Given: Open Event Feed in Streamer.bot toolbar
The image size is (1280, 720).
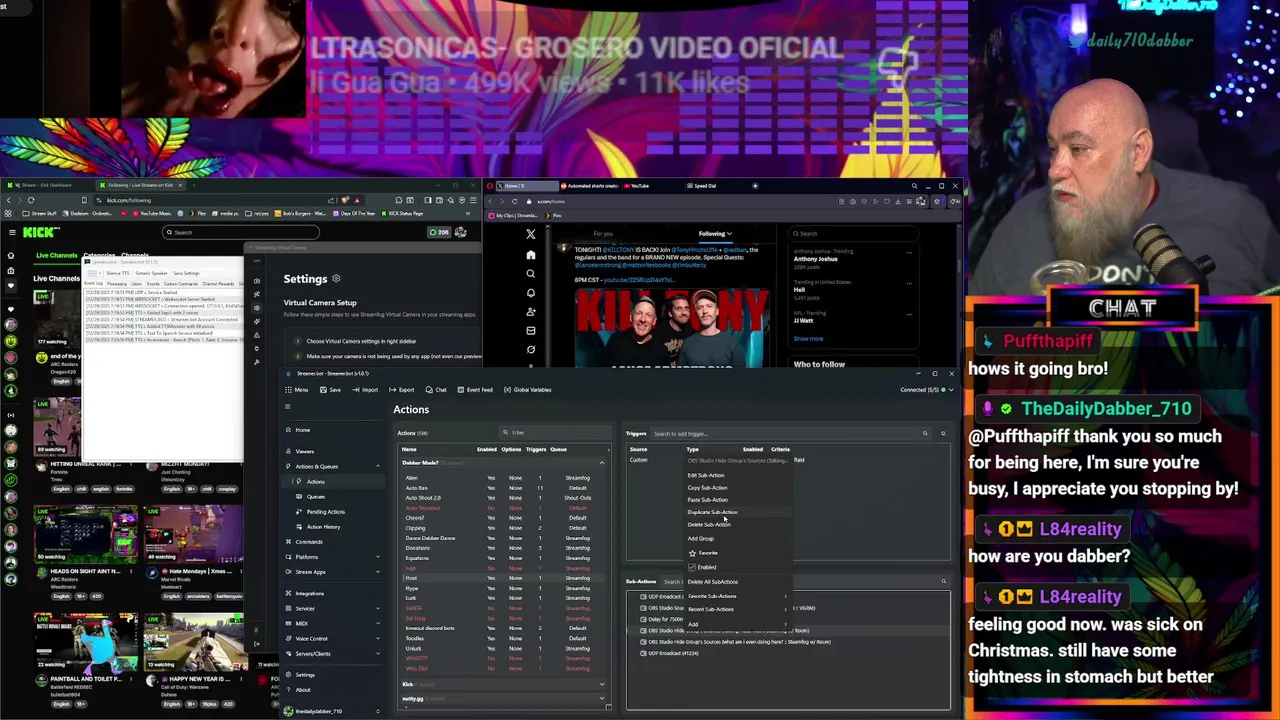Looking at the screenshot, I should (474, 390).
